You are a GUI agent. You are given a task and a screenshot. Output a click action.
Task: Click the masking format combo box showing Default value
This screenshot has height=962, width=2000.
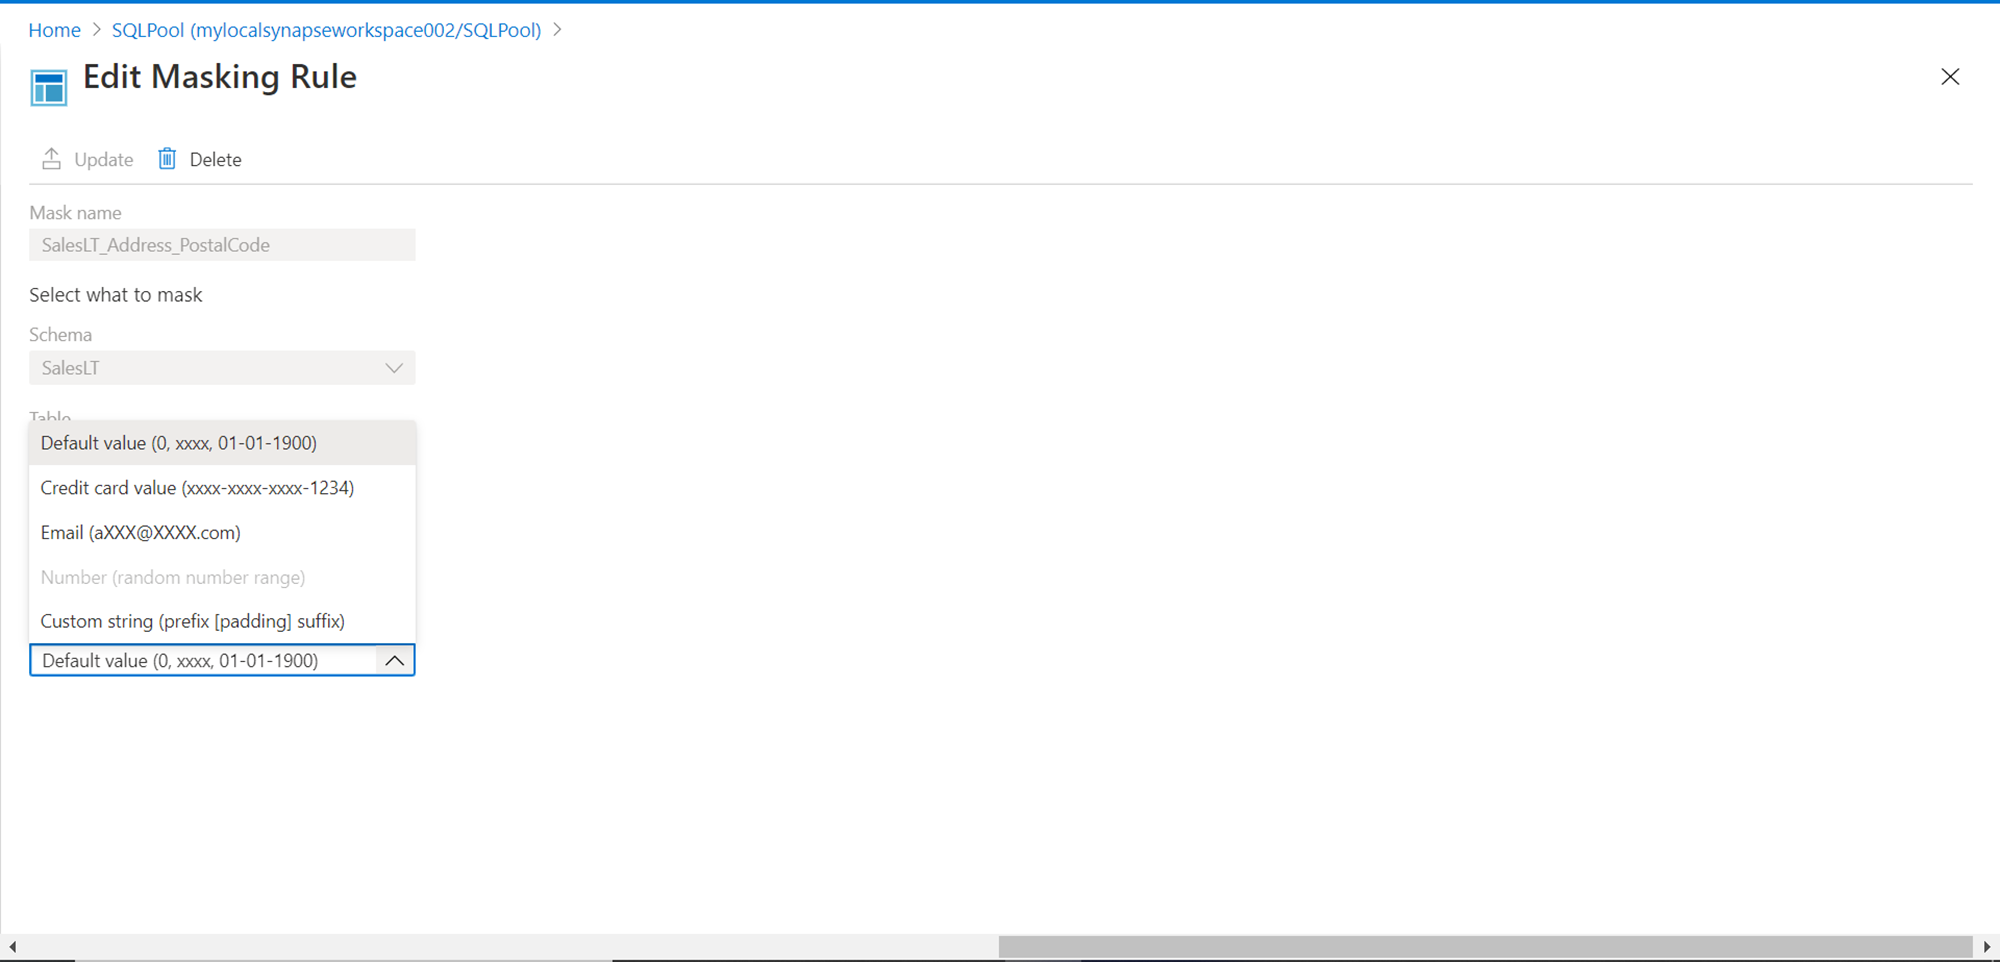(x=222, y=660)
